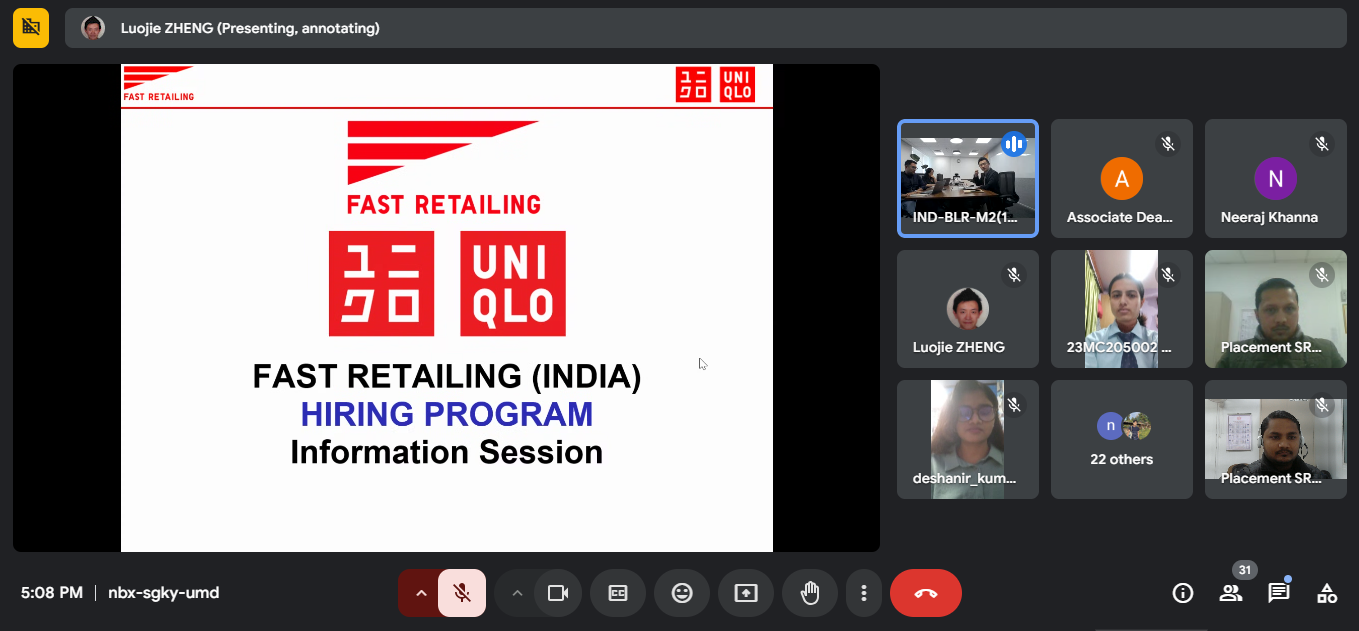Toggle closed captions button
The height and width of the screenshot is (631, 1359).
click(x=618, y=593)
